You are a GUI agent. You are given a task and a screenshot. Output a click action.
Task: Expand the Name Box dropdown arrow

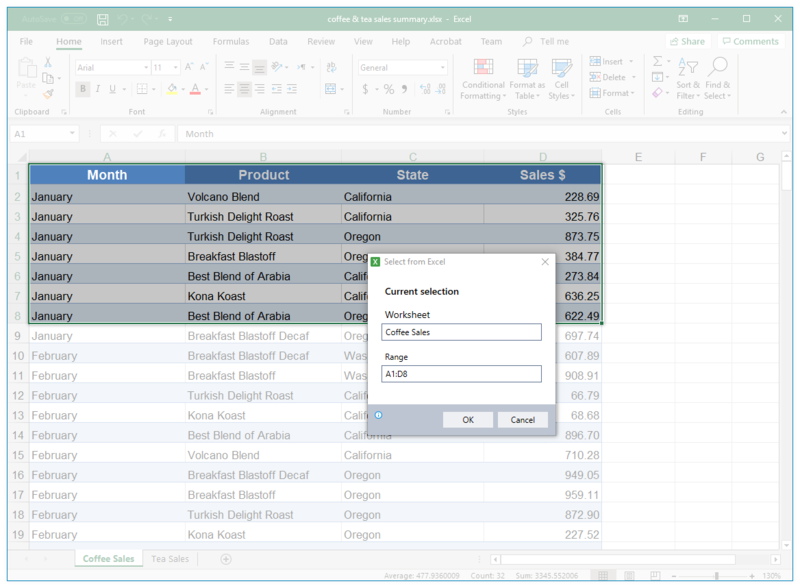click(x=72, y=133)
